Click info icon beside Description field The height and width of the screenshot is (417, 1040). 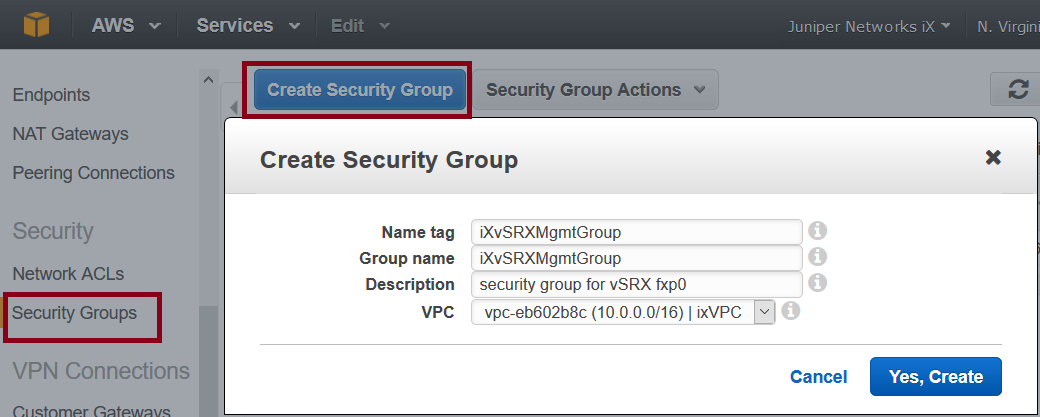coord(817,284)
